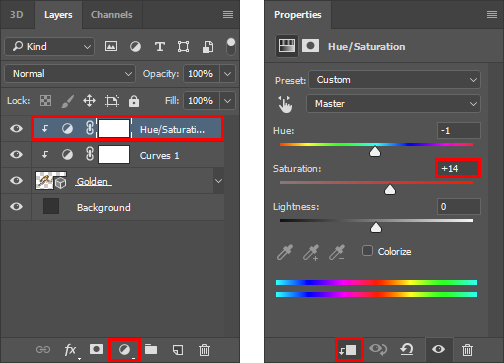Select the Layers tab
This screenshot has width=504, height=363.
point(58,15)
